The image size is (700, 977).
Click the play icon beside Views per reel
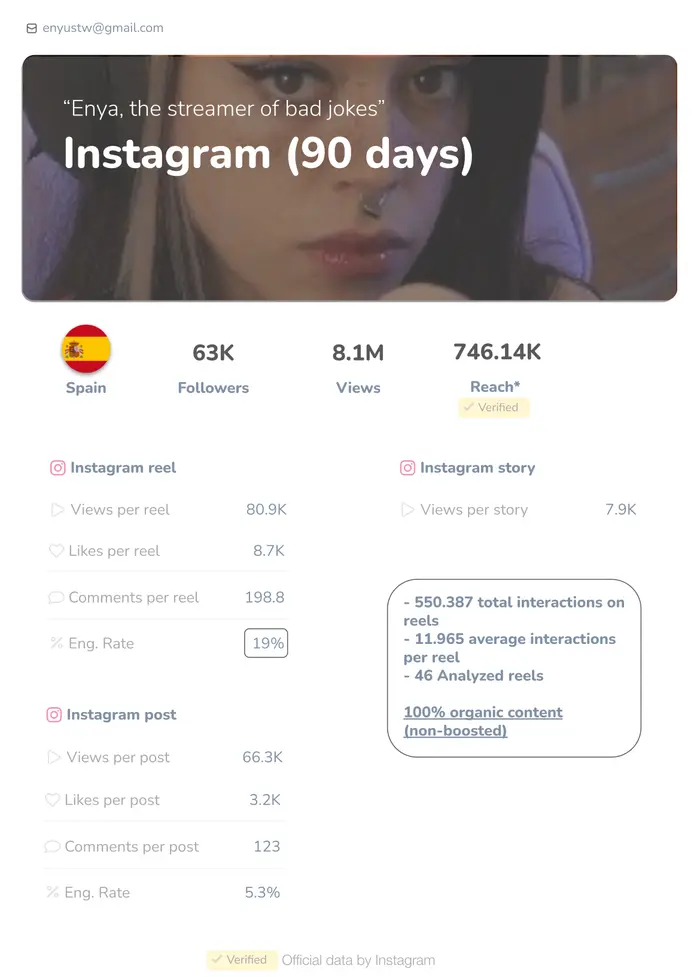(x=57, y=510)
